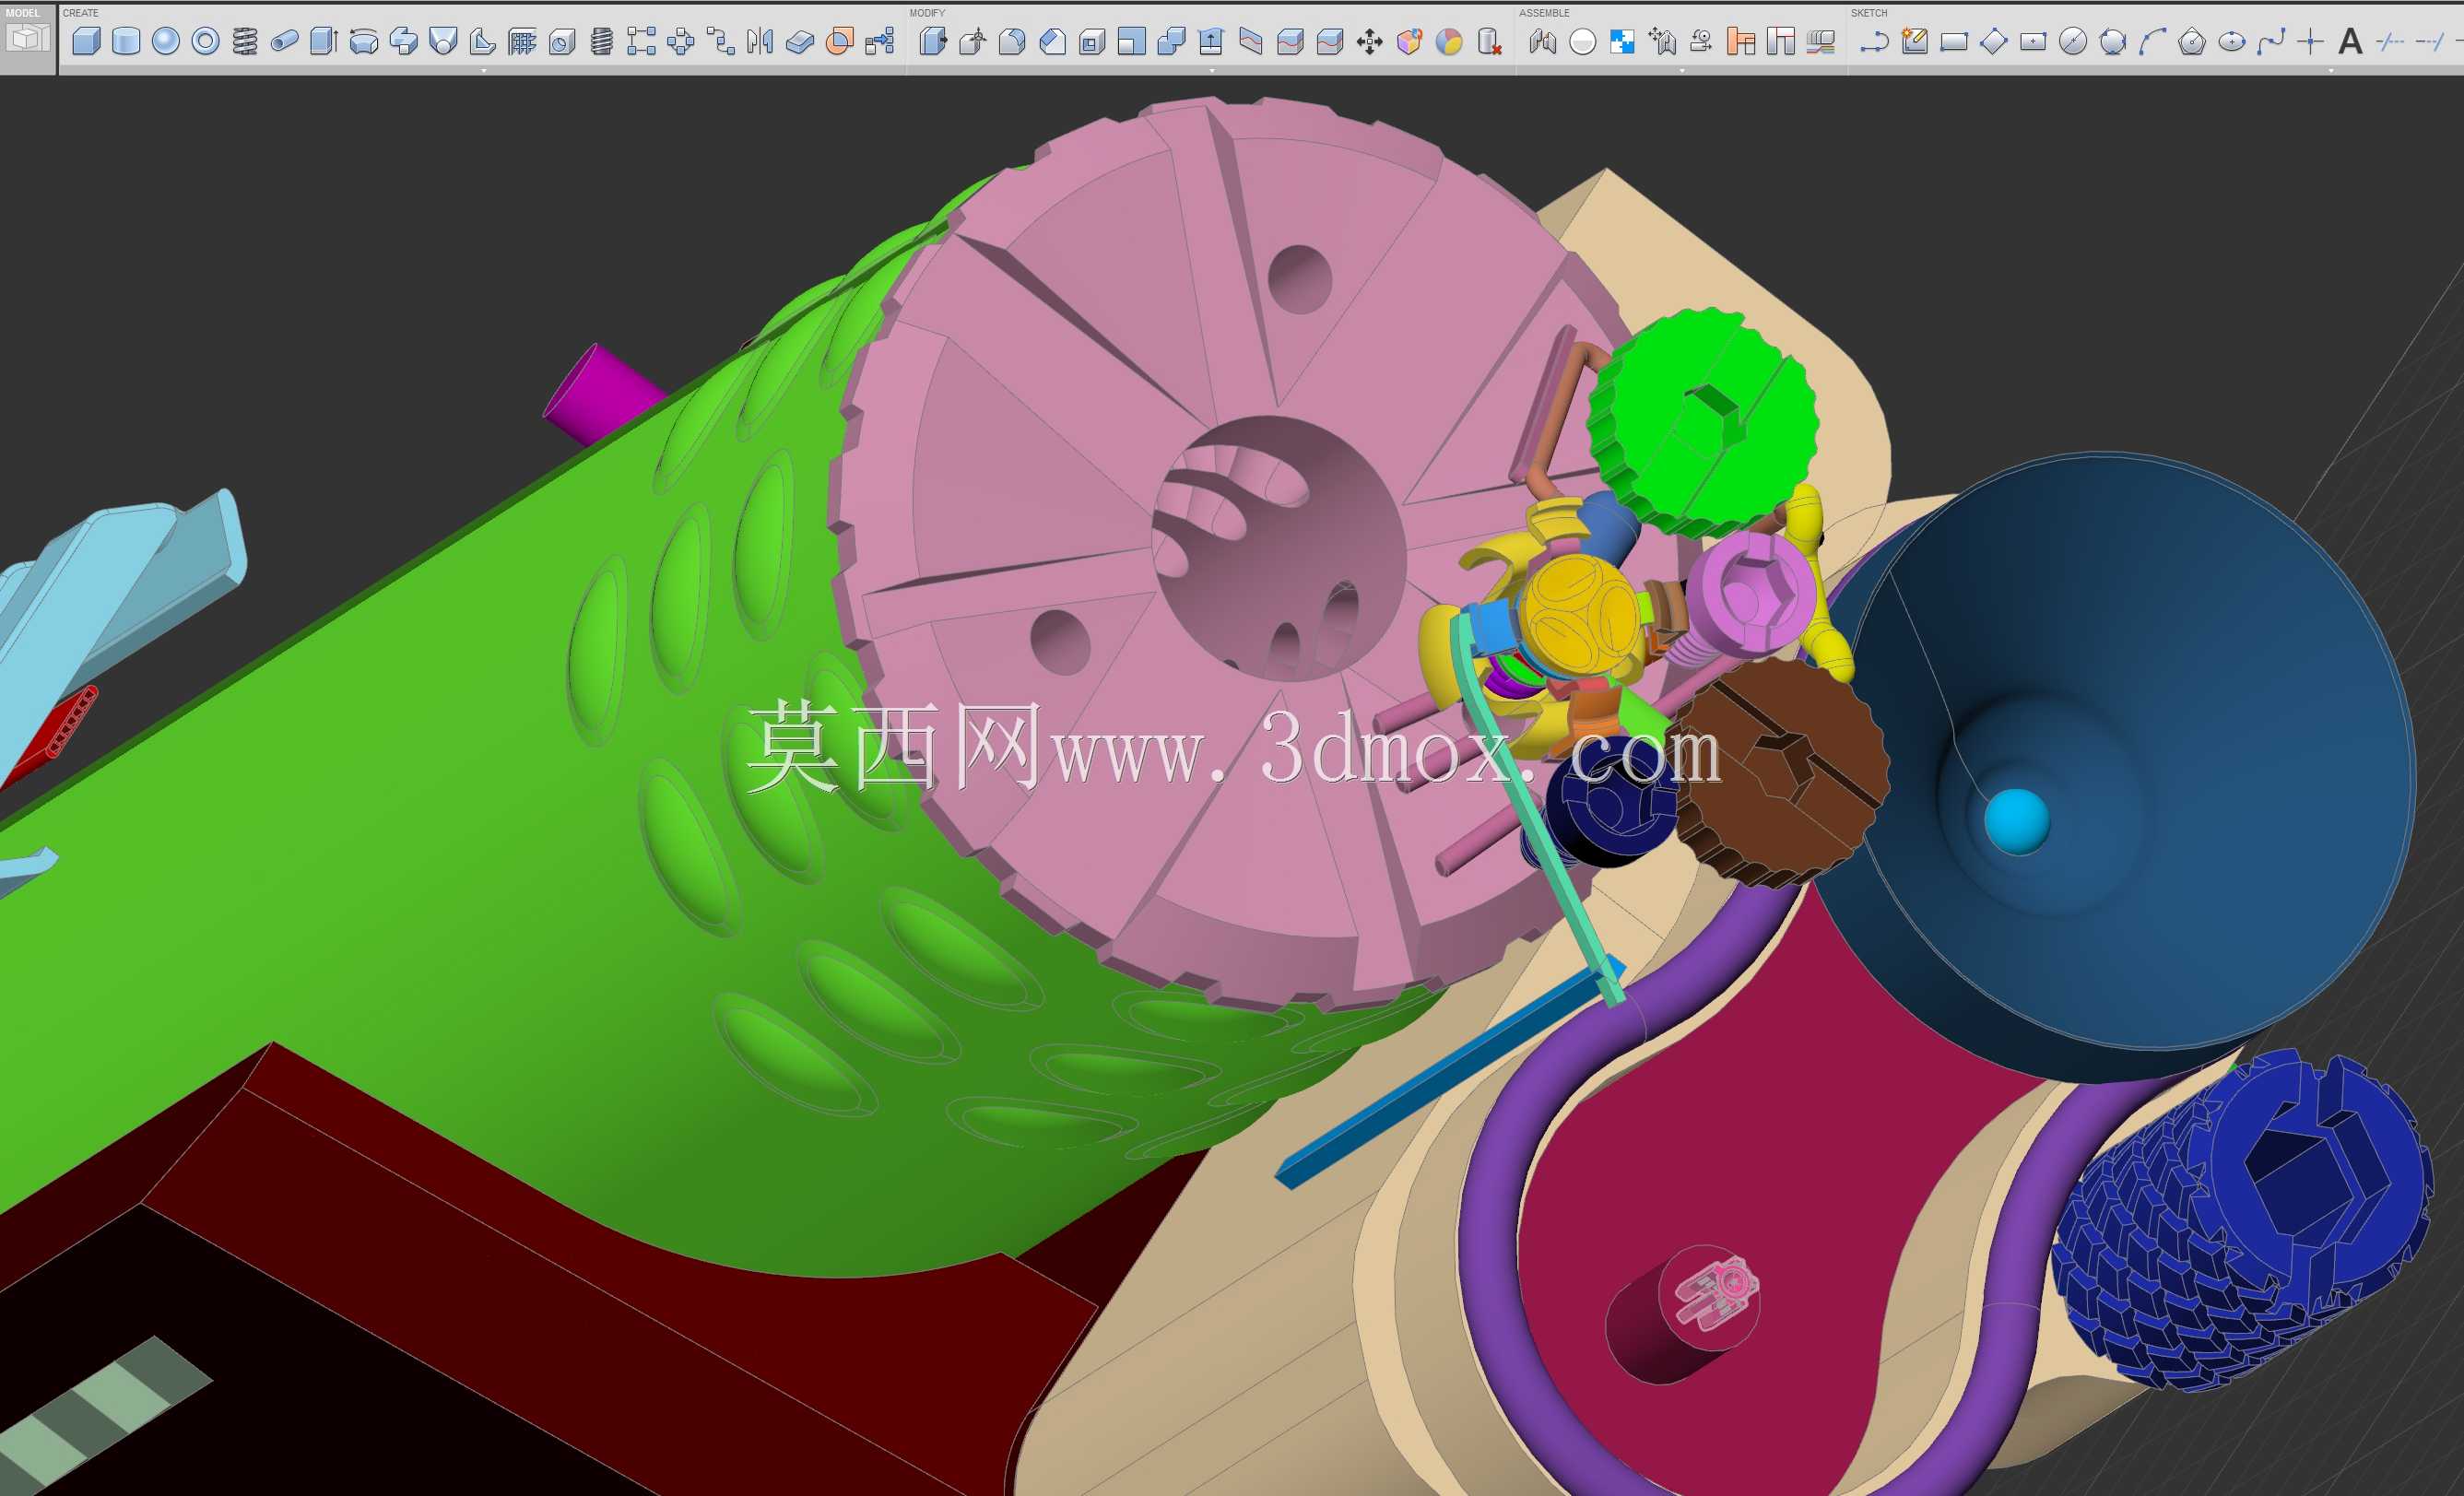Screen dimensions: 2464x1496
Task: Open the MODEL workspace switcher
Action: tap(28, 37)
